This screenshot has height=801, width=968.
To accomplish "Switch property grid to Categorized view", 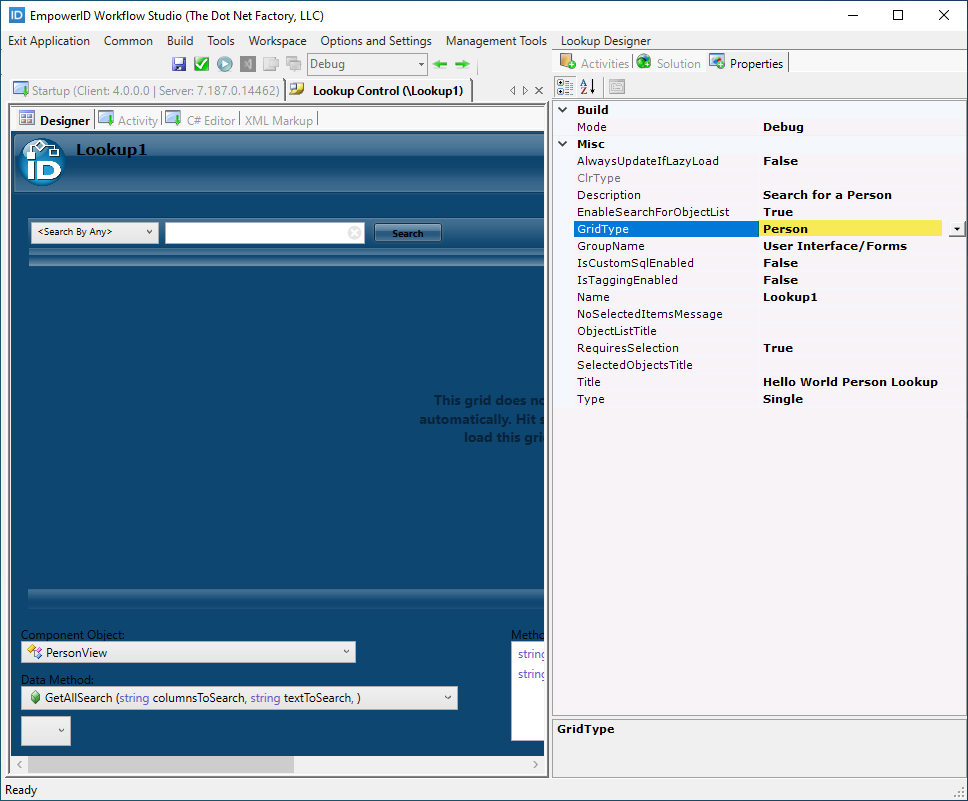I will click(565, 87).
